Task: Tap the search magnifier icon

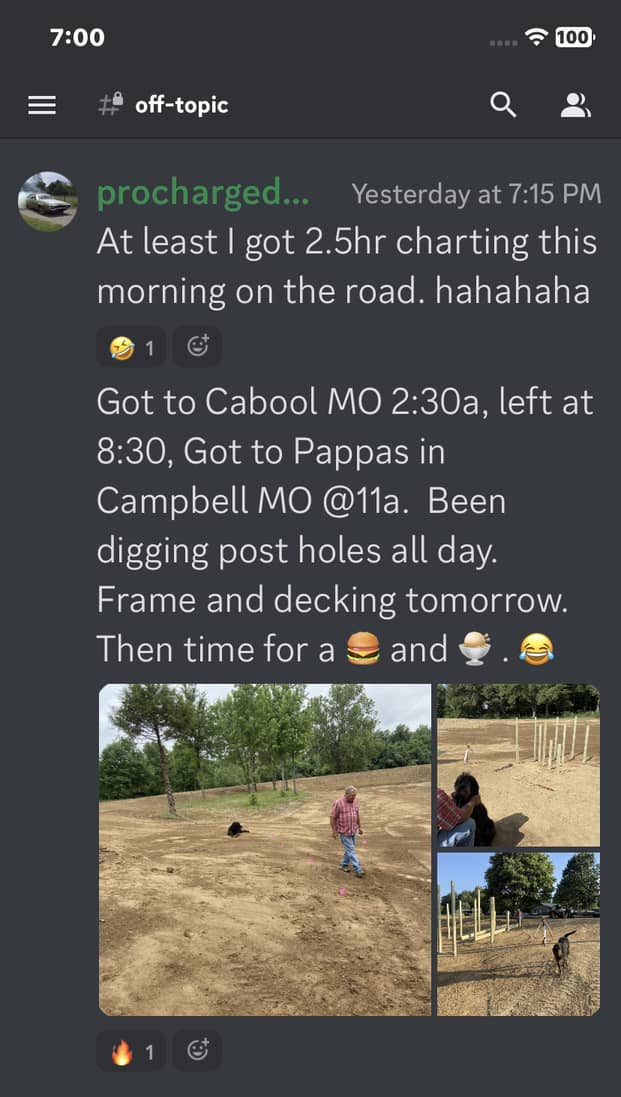Action: (x=503, y=105)
